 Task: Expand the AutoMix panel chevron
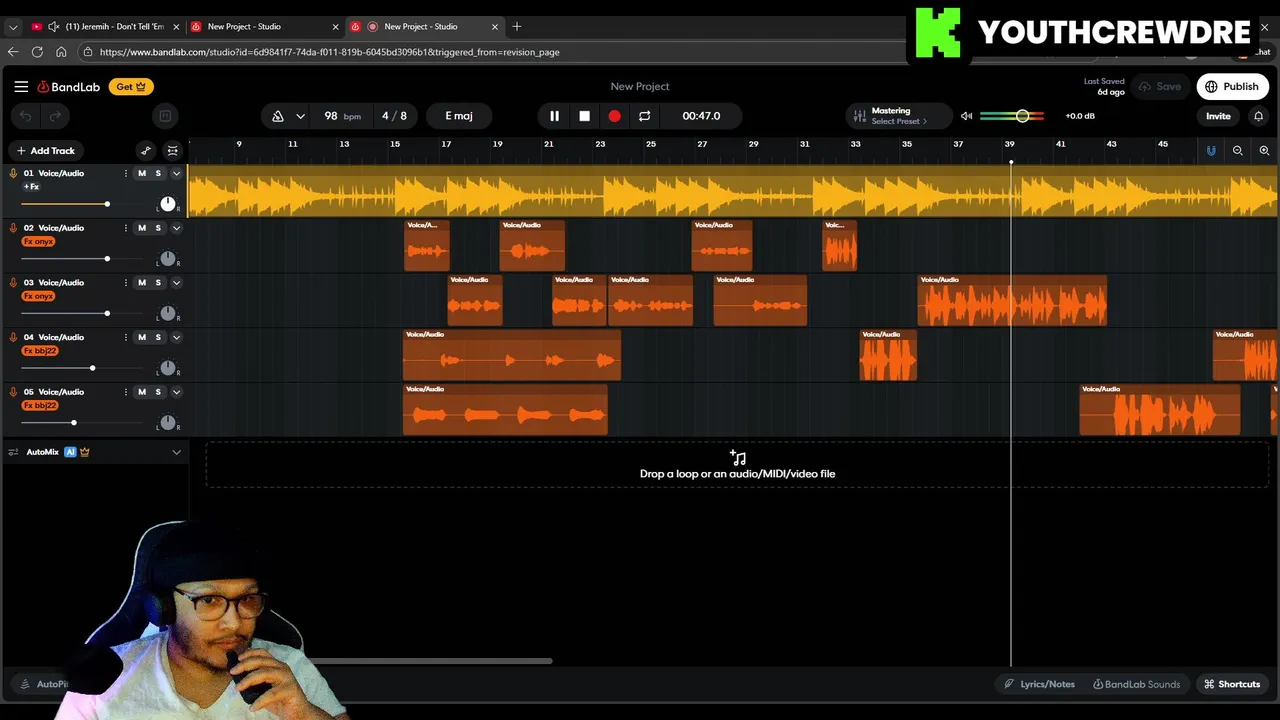176,452
